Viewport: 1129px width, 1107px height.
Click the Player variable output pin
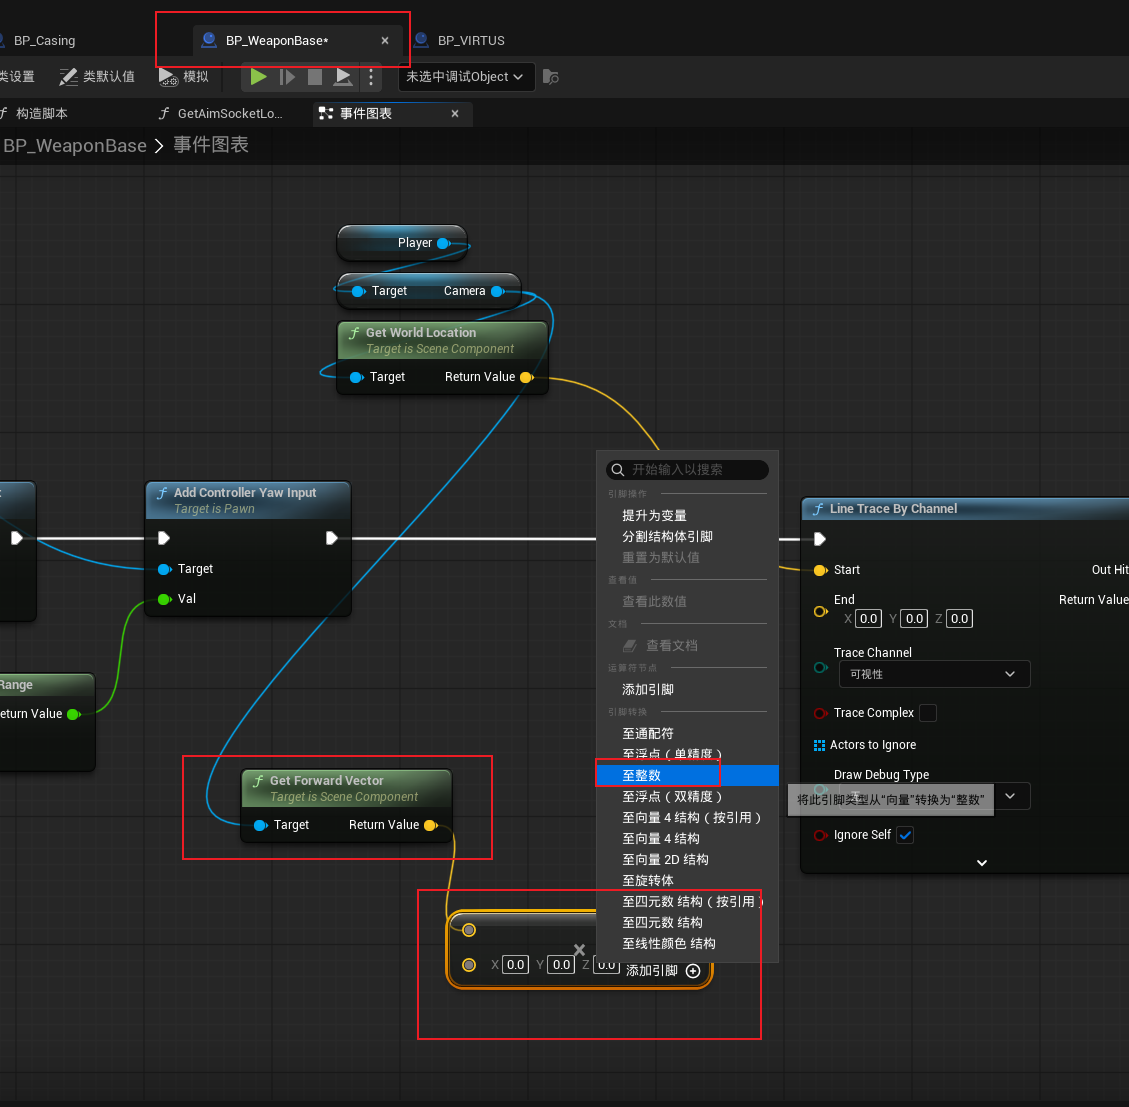(444, 243)
